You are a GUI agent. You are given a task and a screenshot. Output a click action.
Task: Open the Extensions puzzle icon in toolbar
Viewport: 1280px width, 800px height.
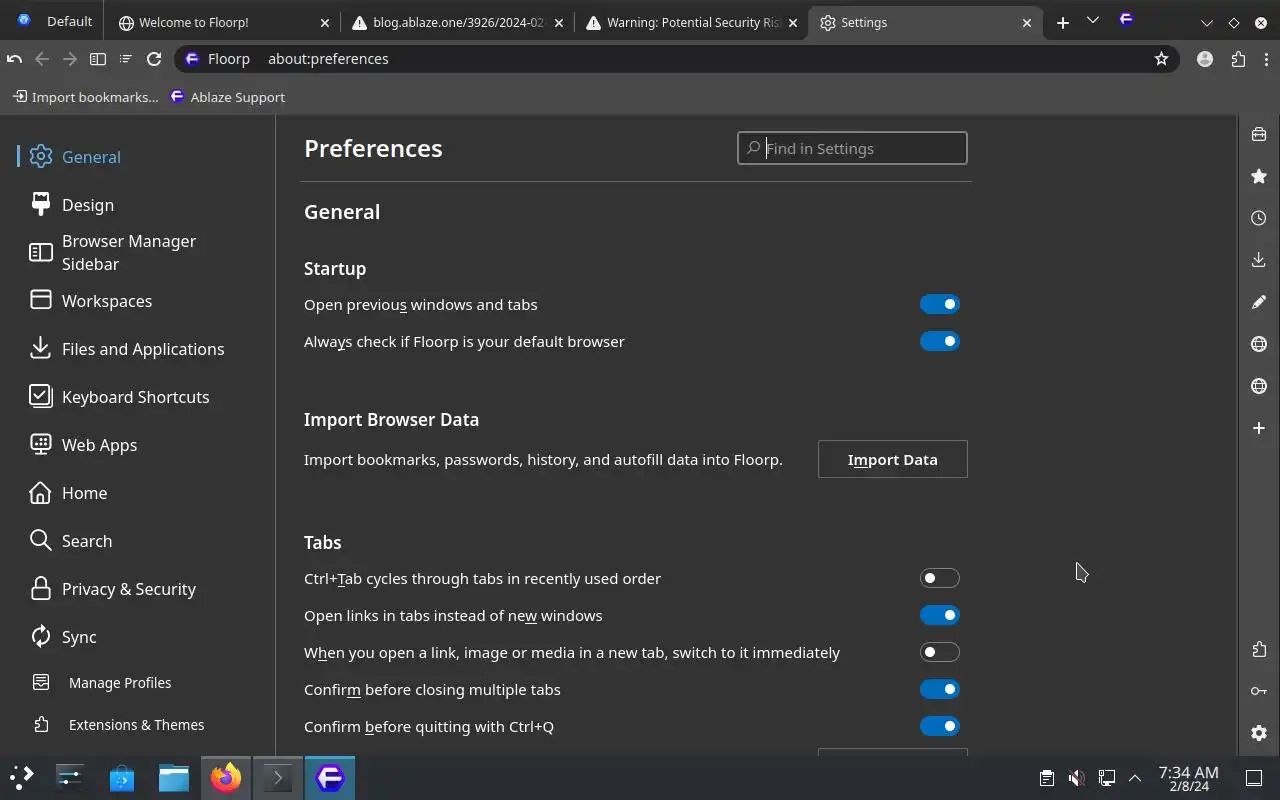coord(1239,59)
